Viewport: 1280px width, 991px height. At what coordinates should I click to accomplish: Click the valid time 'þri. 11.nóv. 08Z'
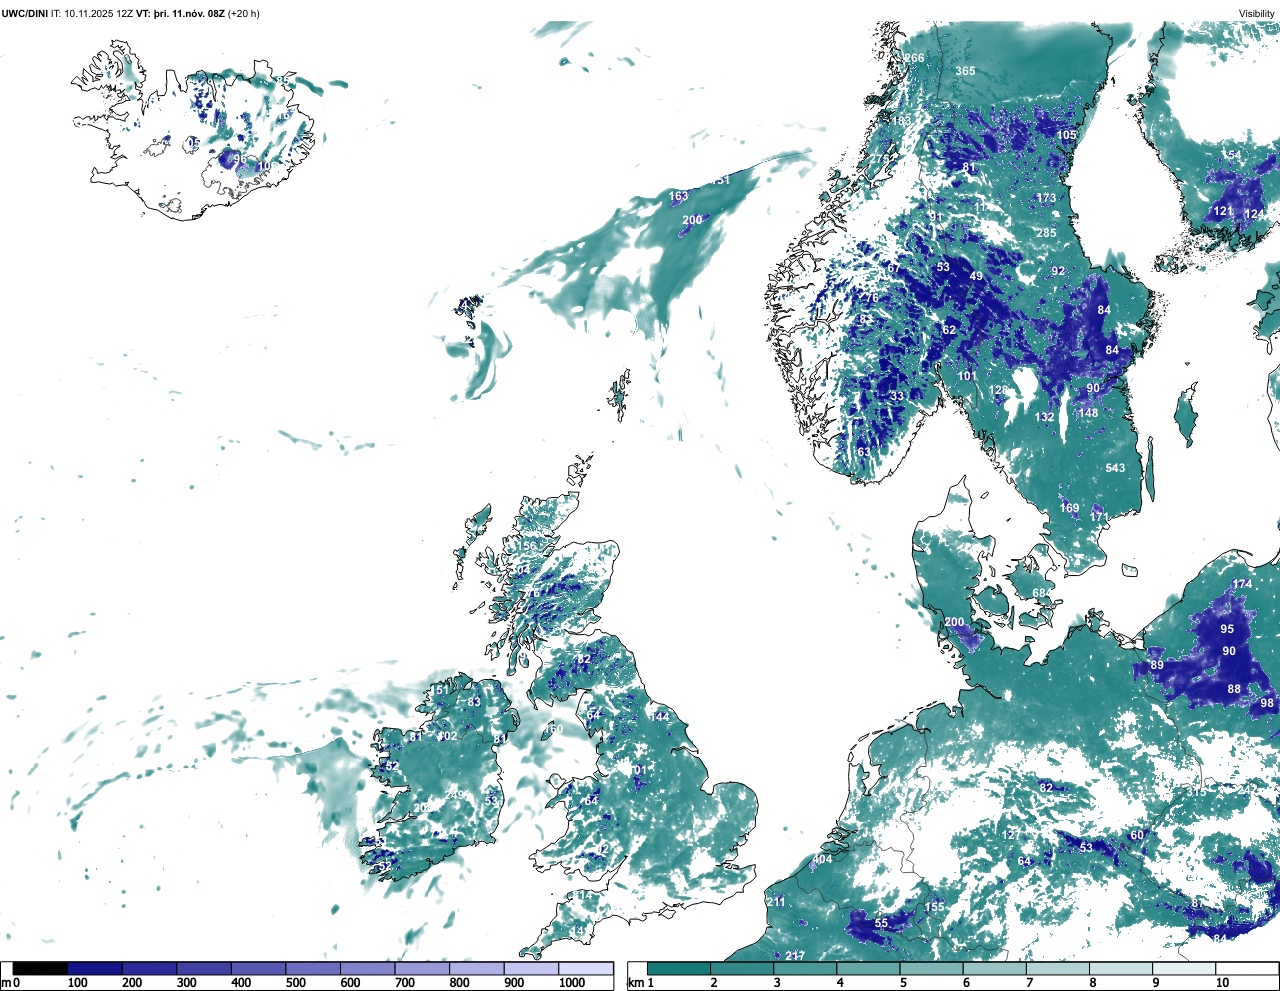pos(189,14)
